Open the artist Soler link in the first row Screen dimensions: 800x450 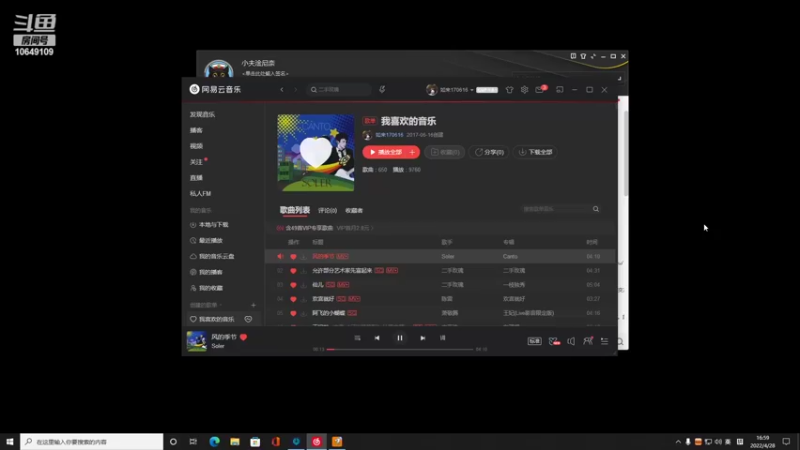pyautogui.click(x=447, y=257)
